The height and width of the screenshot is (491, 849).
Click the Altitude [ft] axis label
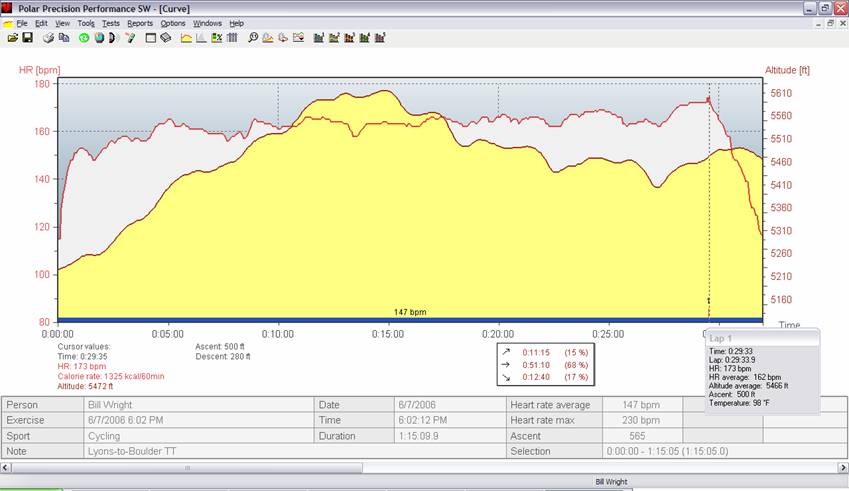click(x=787, y=70)
